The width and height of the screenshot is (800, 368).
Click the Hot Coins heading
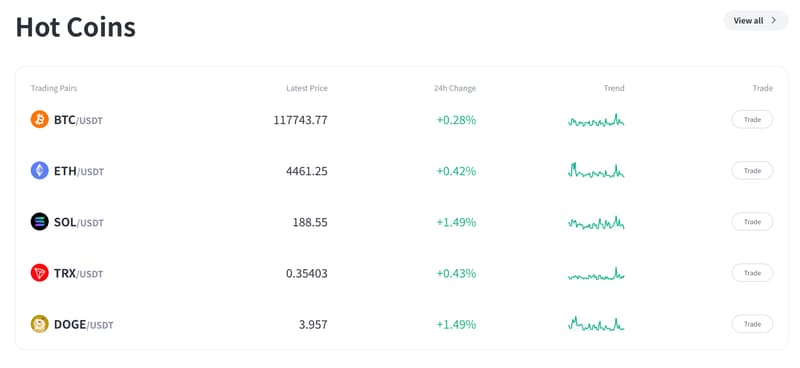(76, 27)
